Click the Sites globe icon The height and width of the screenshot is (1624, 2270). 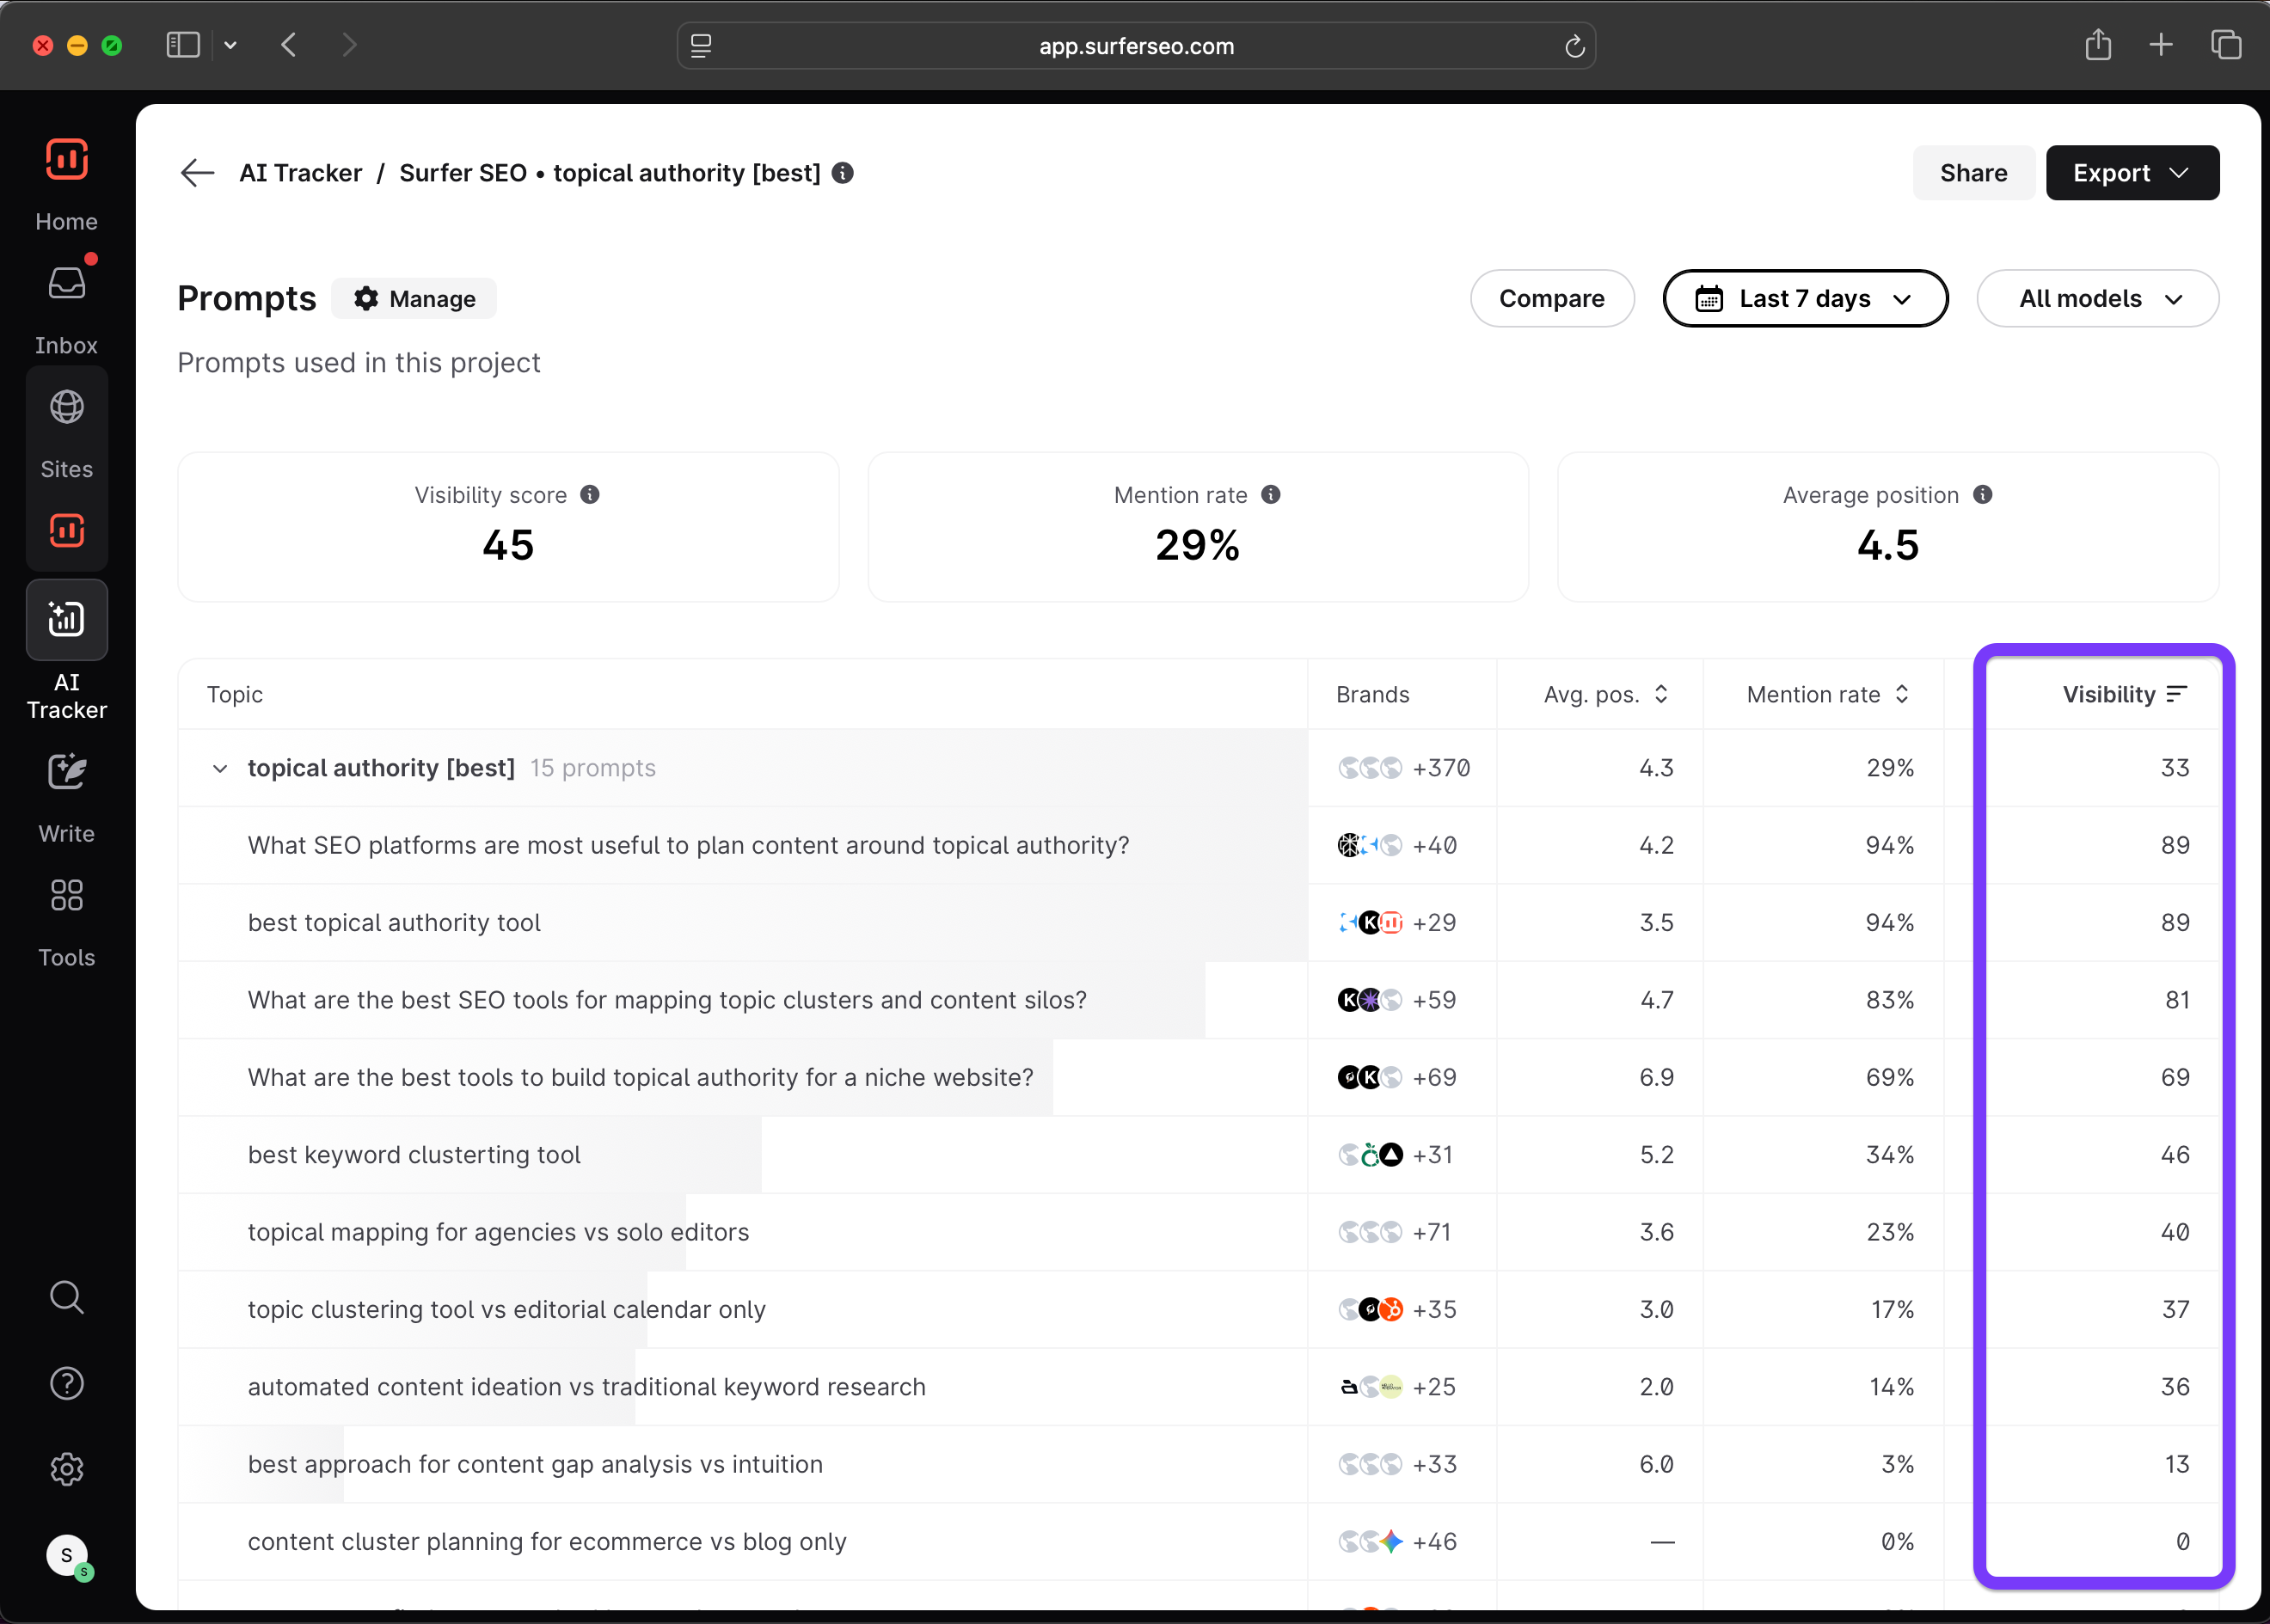pos(66,407)
